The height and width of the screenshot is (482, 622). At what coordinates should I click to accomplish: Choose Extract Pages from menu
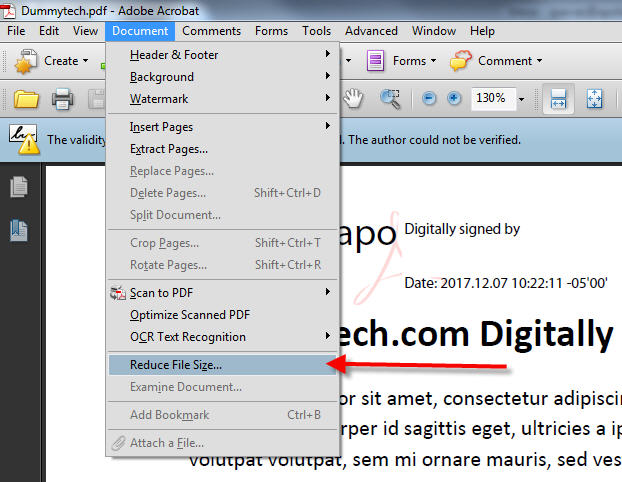point(223,149)
